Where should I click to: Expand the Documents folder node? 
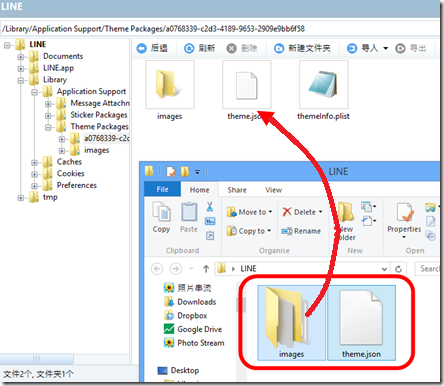pyautogui.click(x=21, y=57)
